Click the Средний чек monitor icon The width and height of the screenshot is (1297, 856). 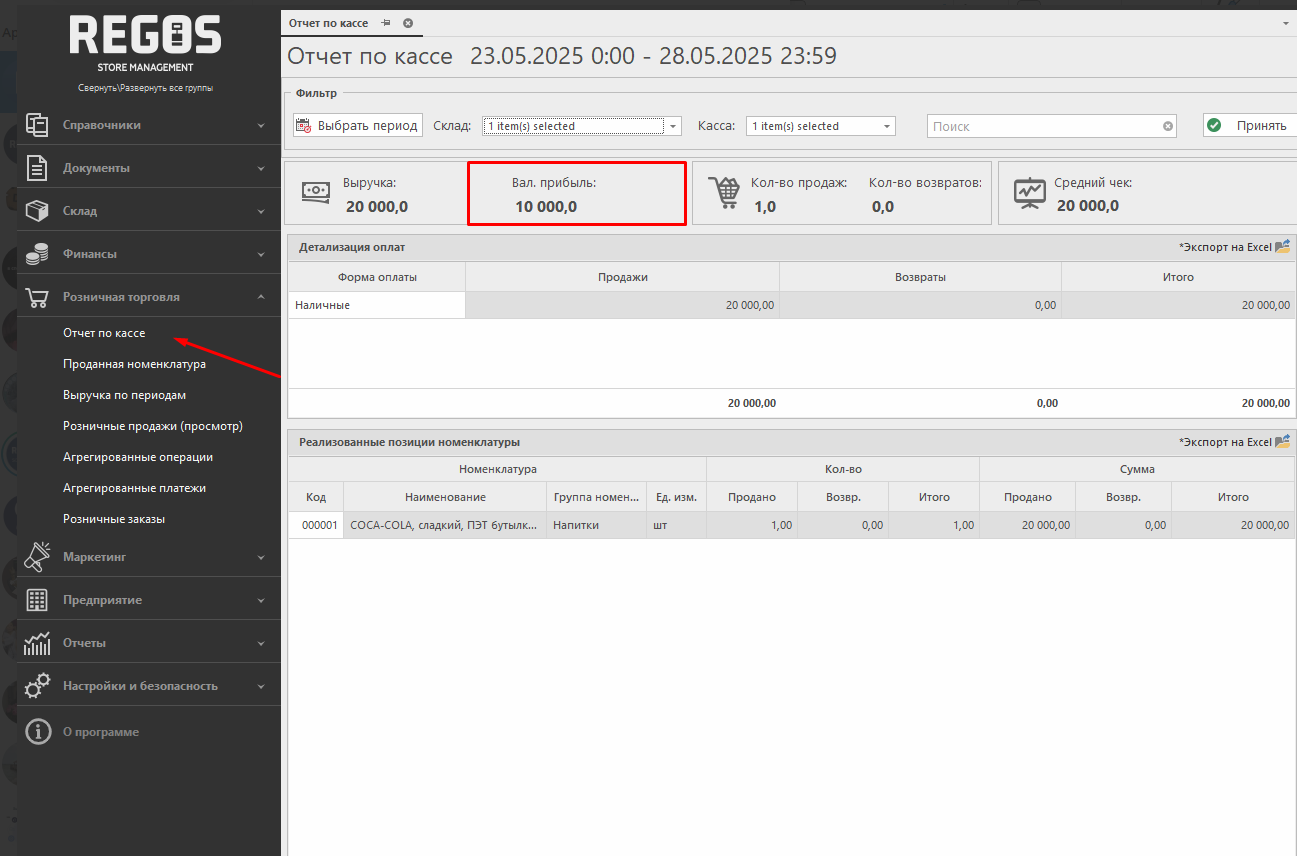1029,192
